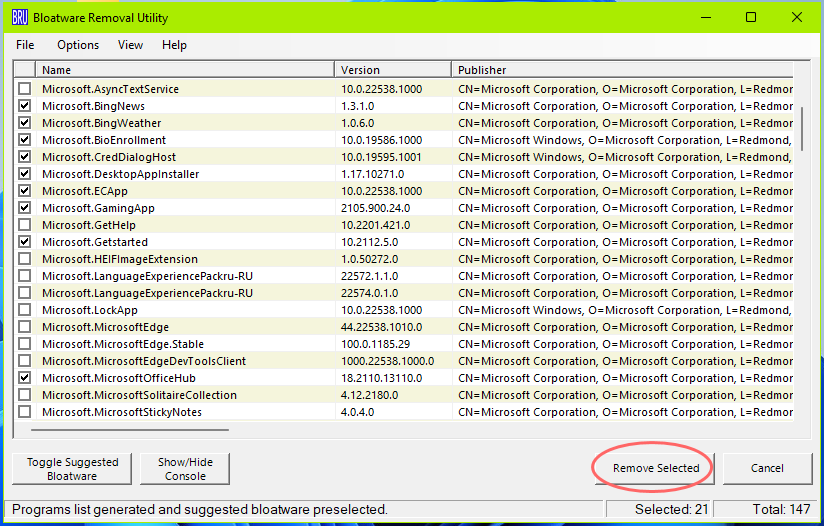
Task: Open the Options menu
Action: [78, 45]
